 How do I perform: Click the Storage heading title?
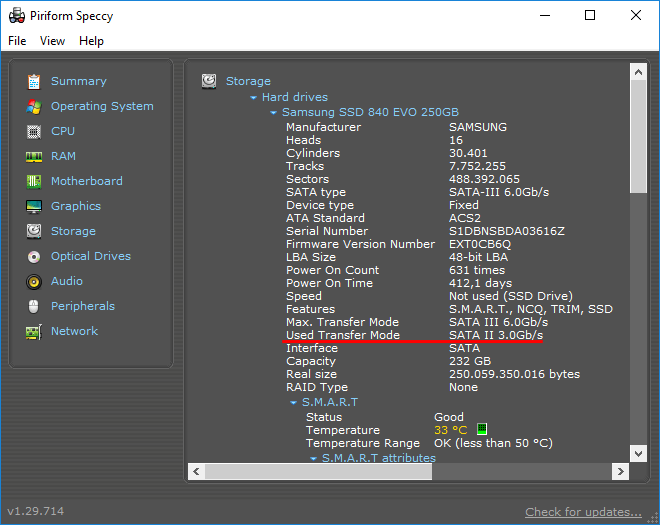248,81
